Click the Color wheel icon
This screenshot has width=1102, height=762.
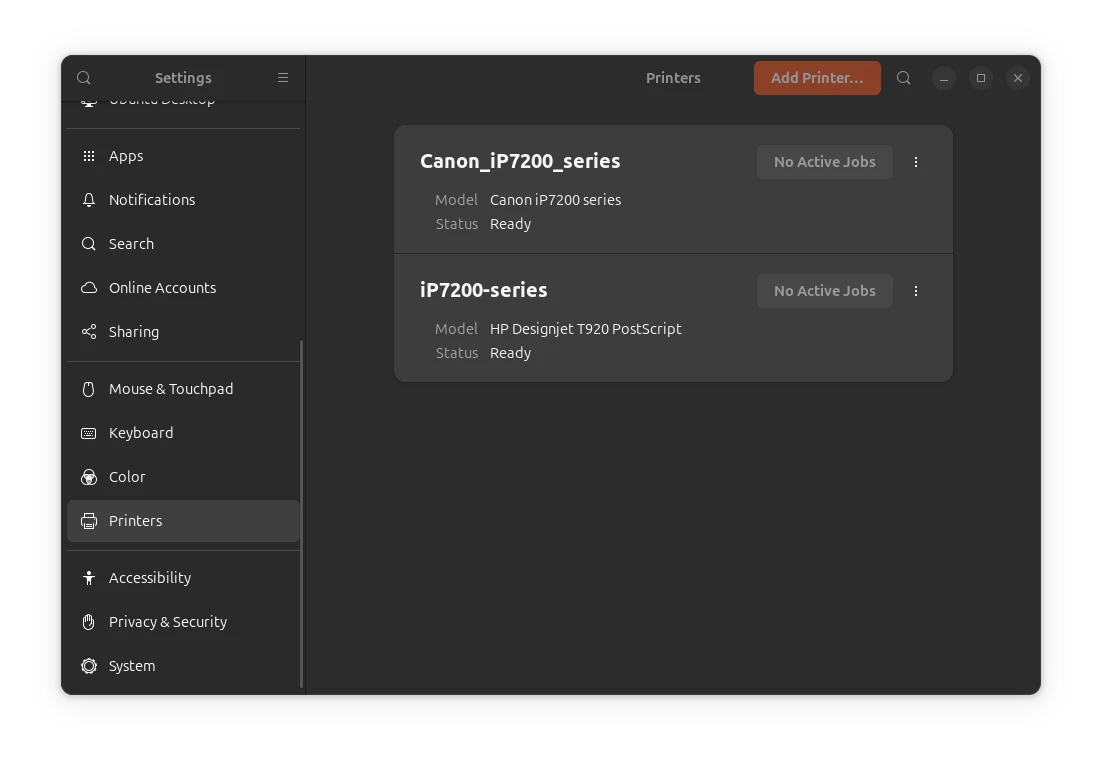pos(89,477)
